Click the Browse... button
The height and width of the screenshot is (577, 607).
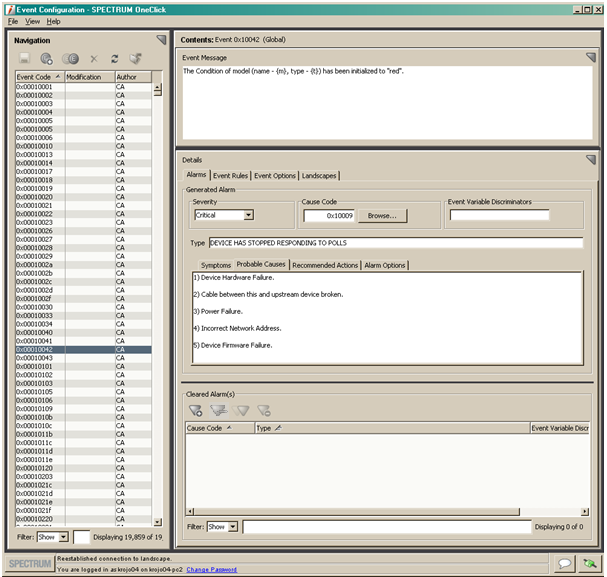tap(382, 216)
